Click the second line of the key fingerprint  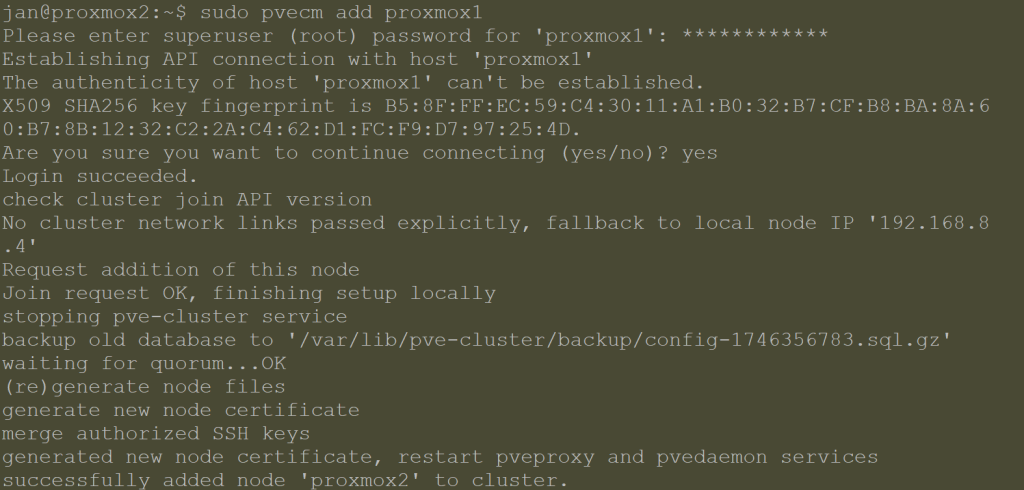click(x=291, y=129)
